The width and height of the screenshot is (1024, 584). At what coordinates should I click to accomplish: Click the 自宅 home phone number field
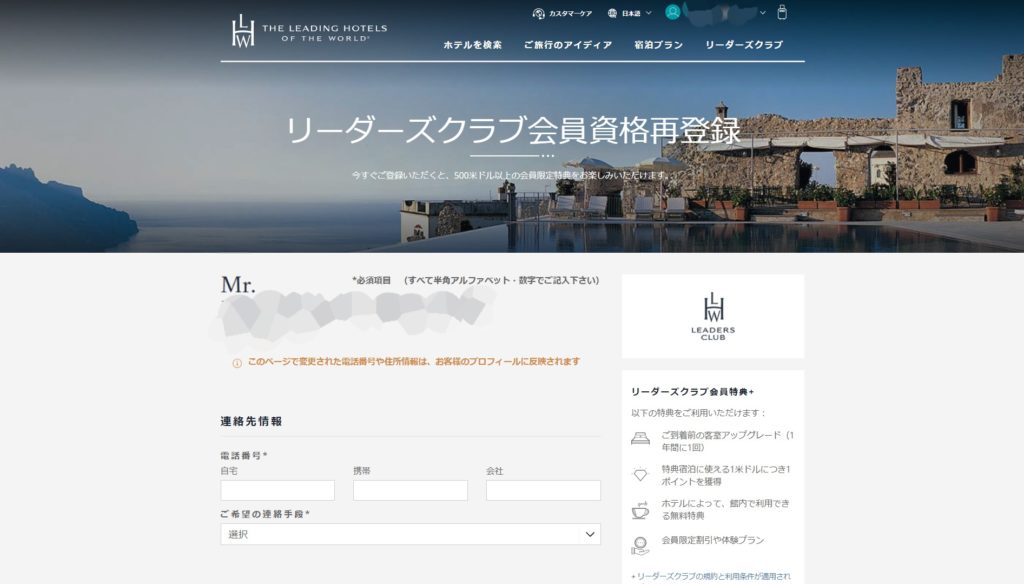click(x=277, y=490)
